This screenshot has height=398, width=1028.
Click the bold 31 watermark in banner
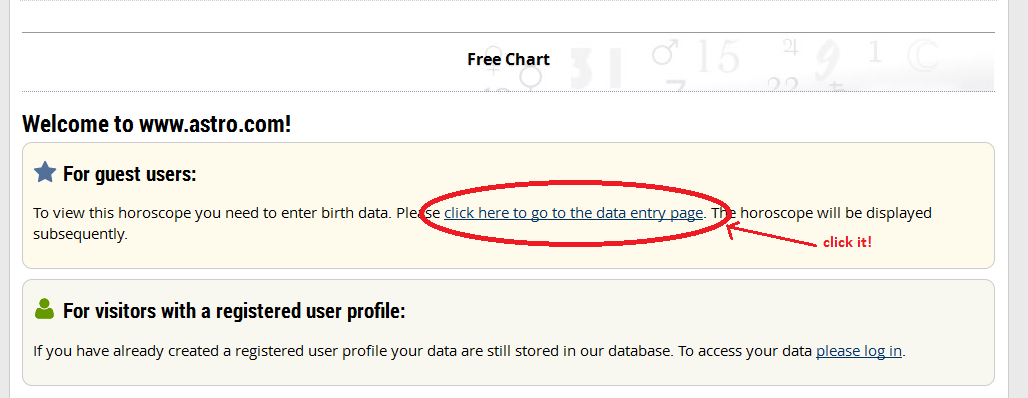pyautogui.click(x=596, y=68)
